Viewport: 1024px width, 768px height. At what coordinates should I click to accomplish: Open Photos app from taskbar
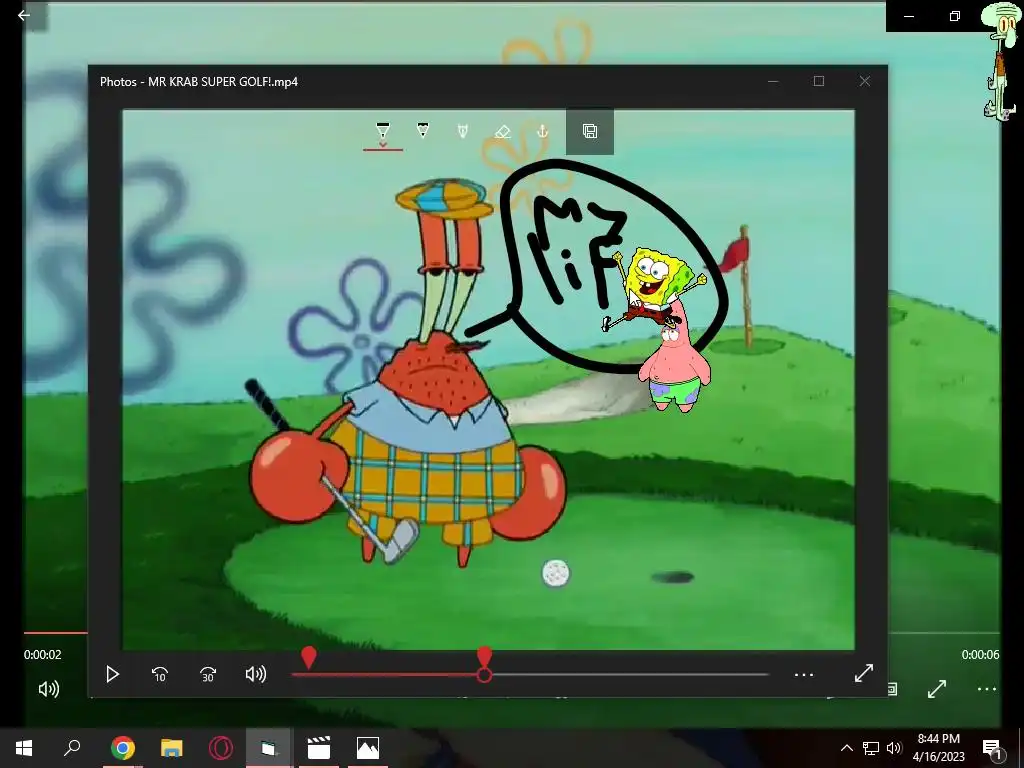(368, 748)
